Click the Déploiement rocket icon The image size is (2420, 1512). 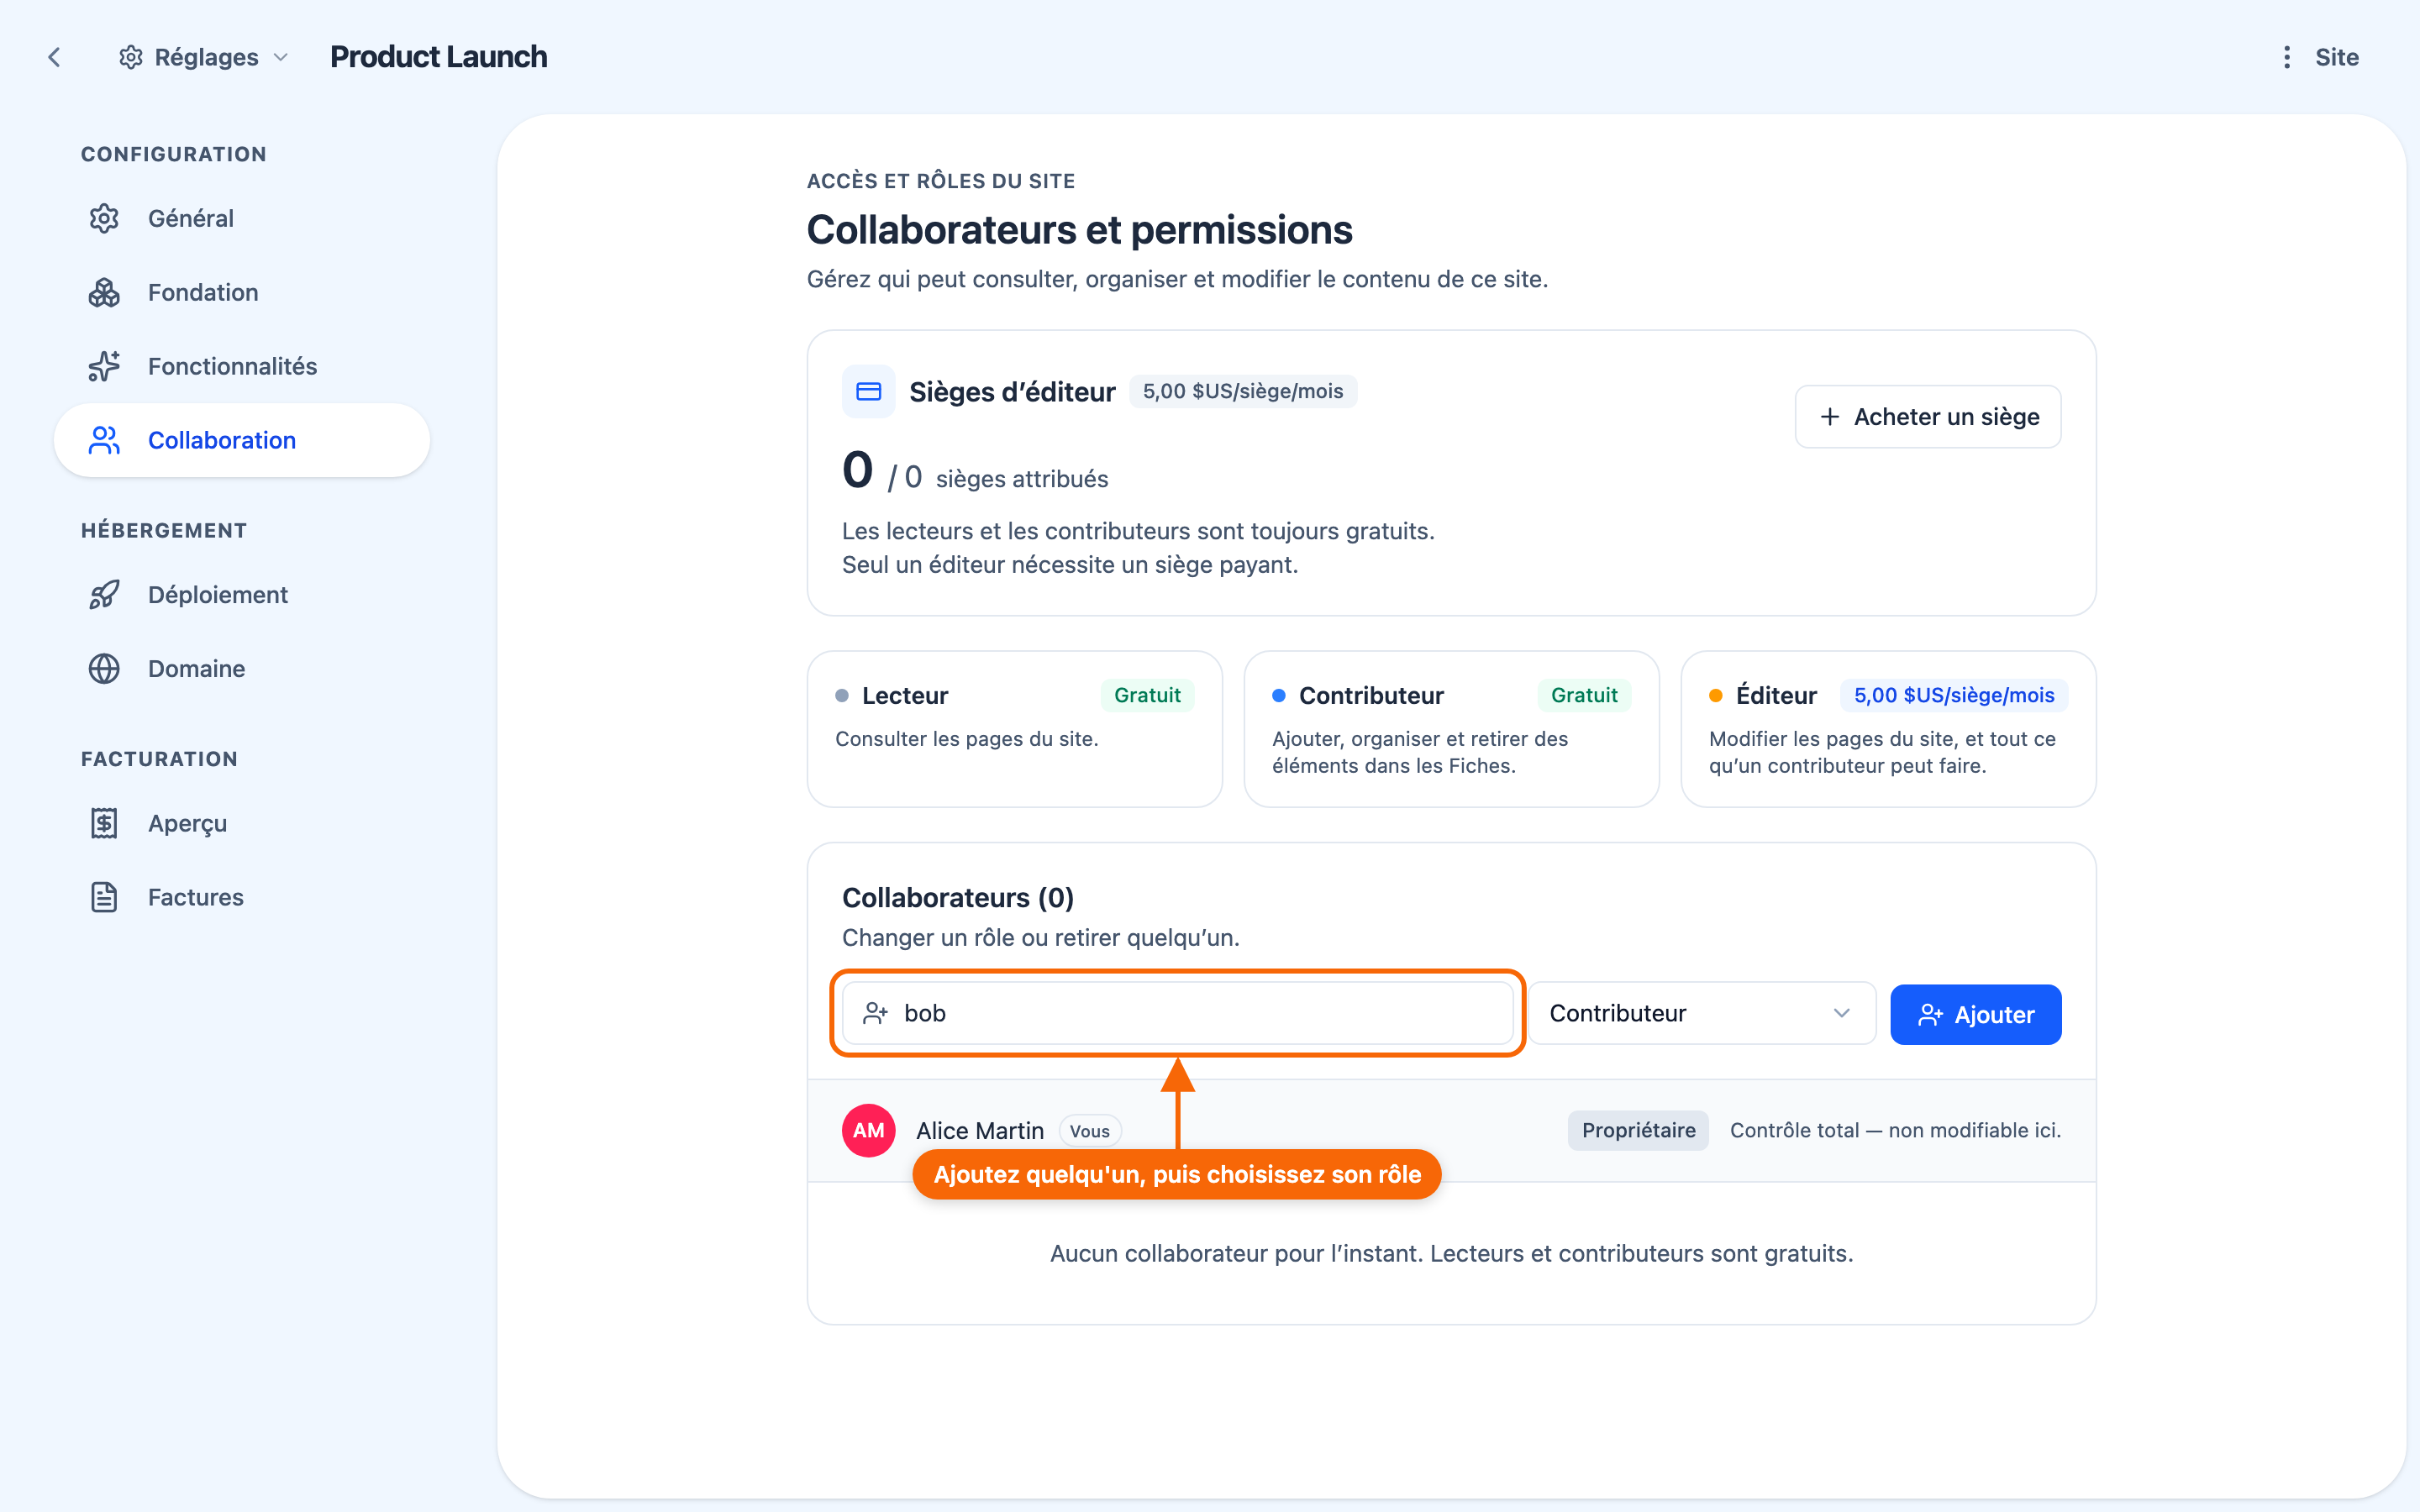pos(104,595)
